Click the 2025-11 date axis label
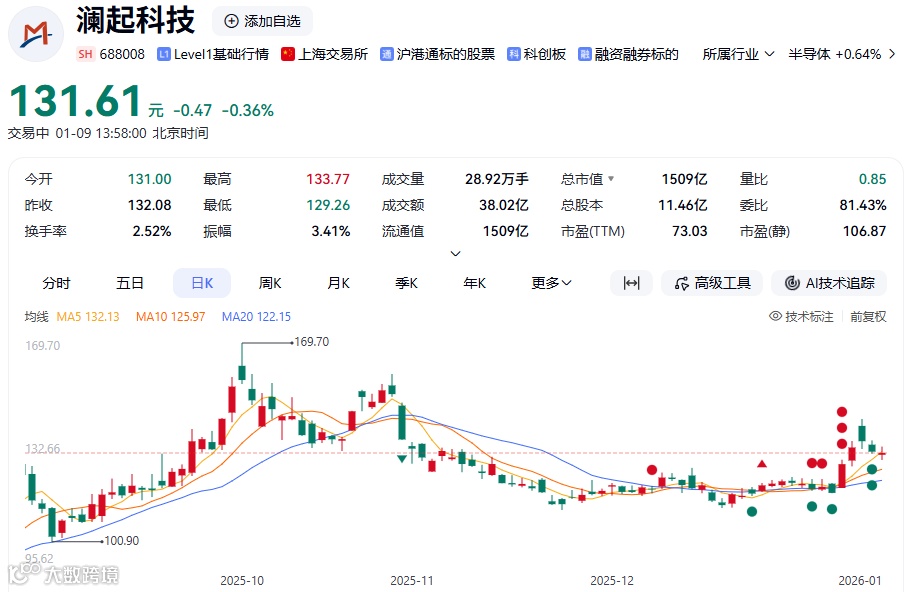The width and height of the screenshot is (911, 592). (411, 580)
